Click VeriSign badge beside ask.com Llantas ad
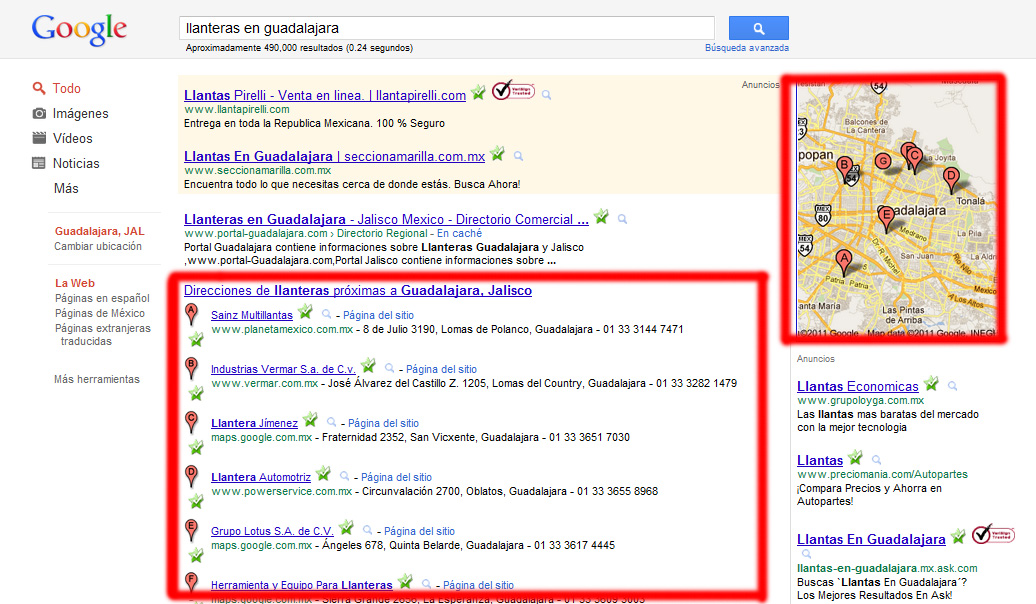The image size is (1036, 604). point(993,534)
